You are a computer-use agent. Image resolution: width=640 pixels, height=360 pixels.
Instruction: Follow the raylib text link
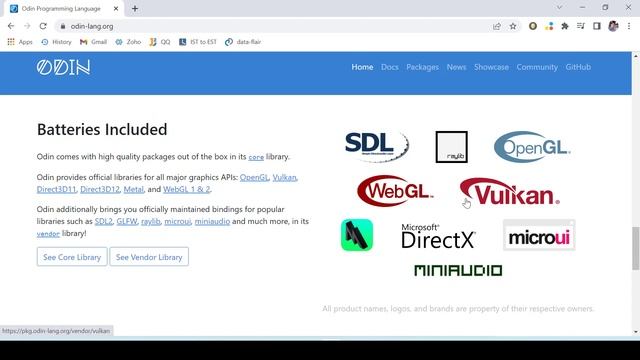tap(151, 221)
